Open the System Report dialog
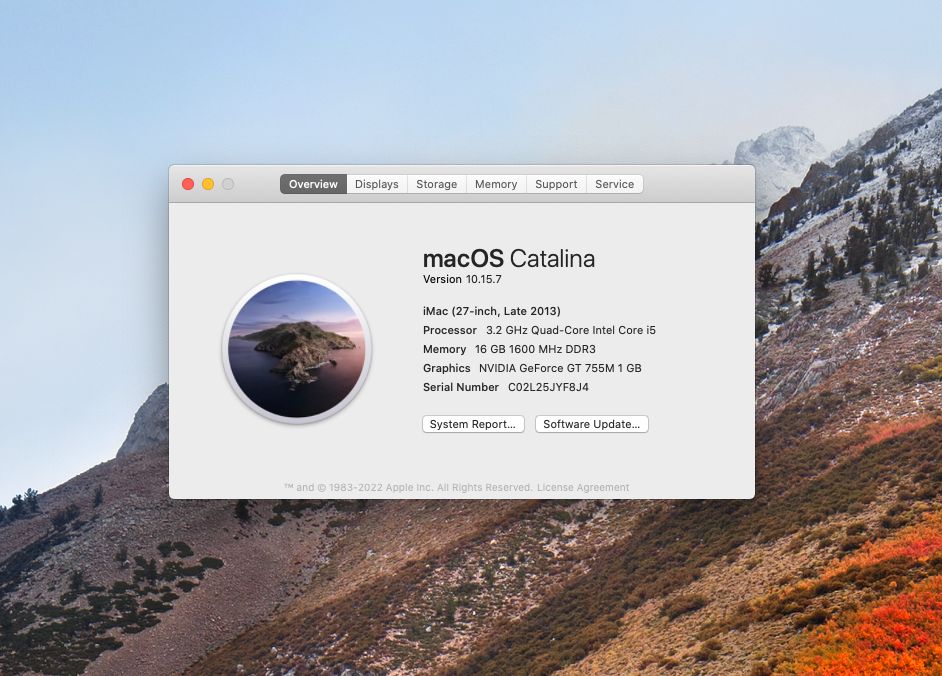The width and height of the screenshot is (942, 676). (x=473, y=423)
